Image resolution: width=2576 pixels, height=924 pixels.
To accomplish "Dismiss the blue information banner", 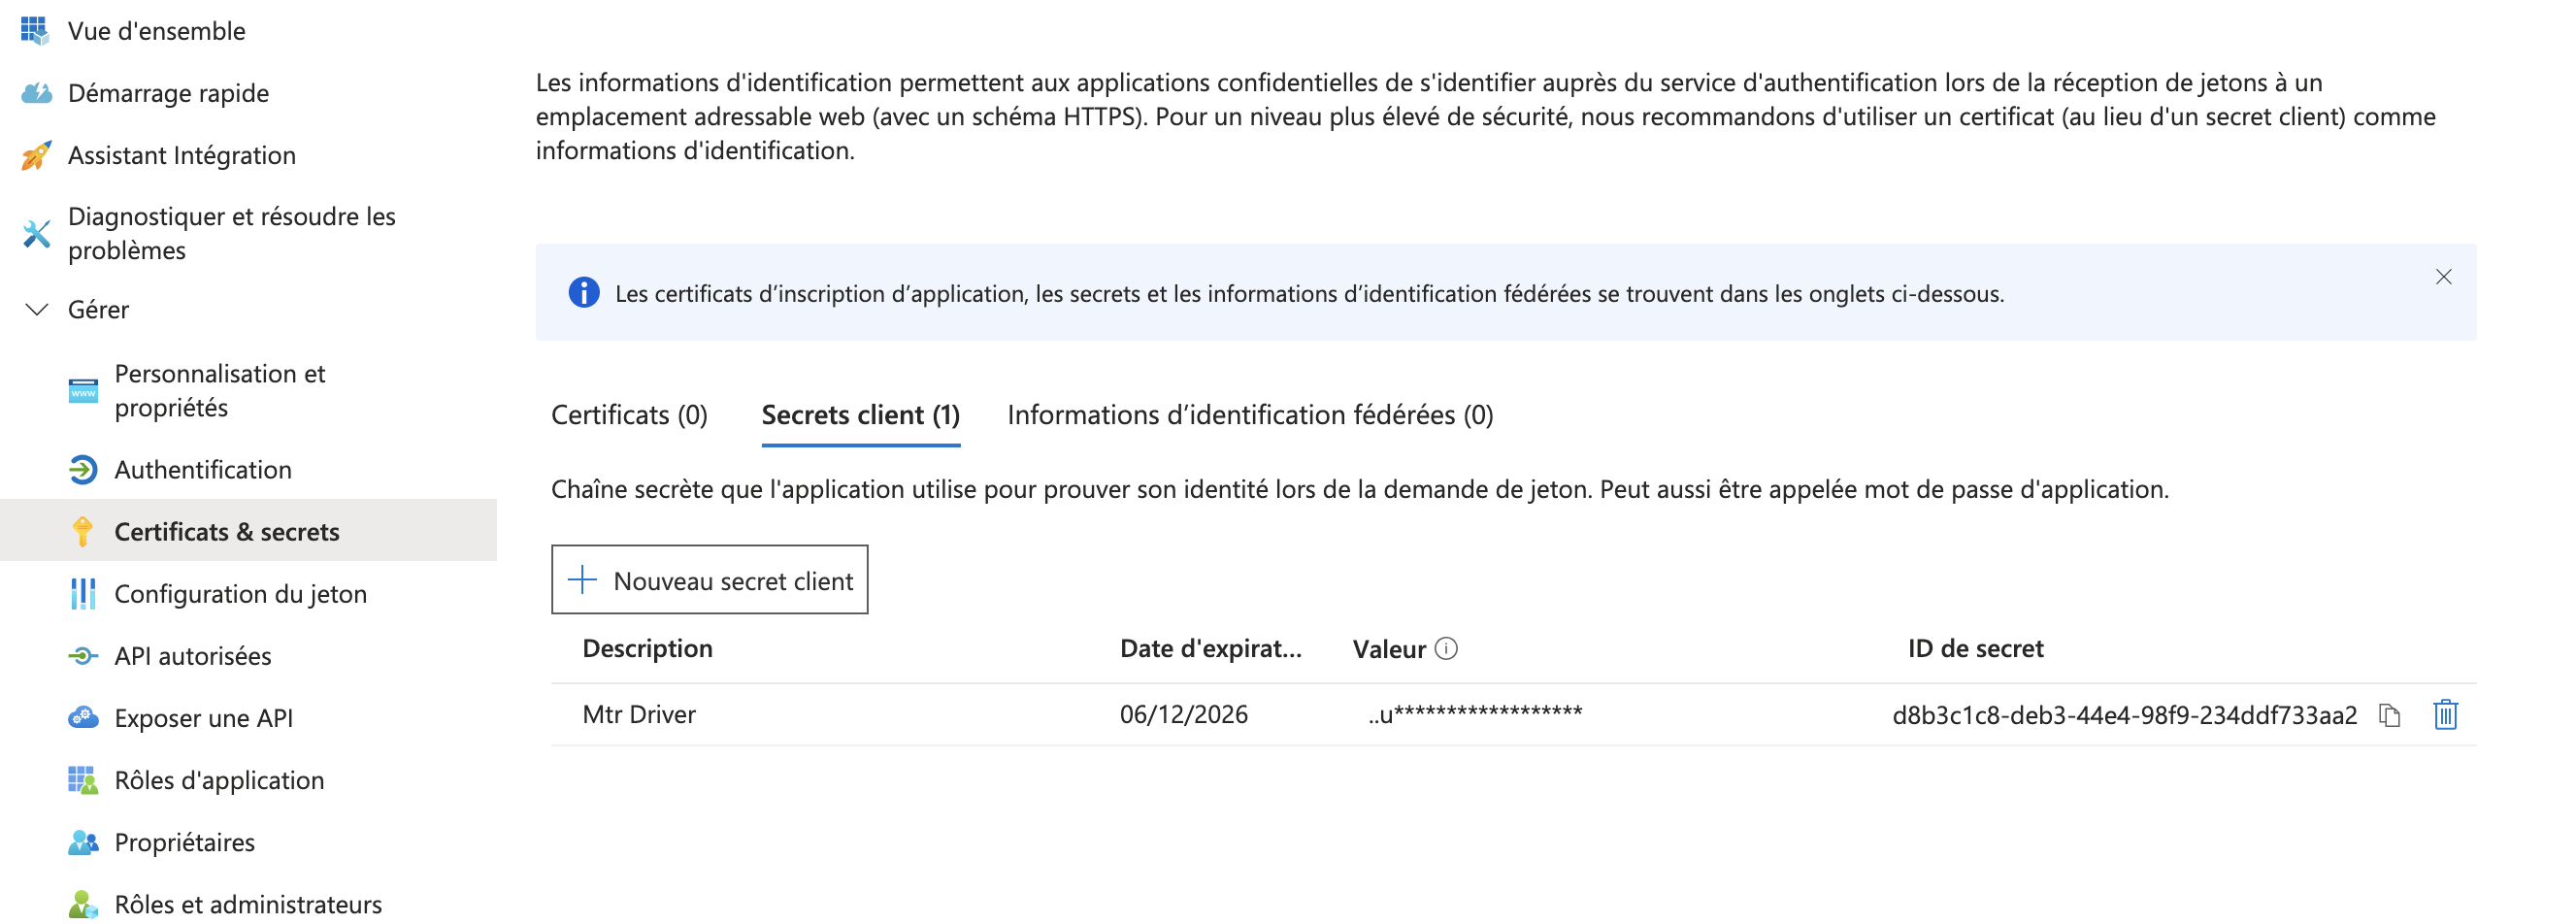I will [2443, 277].
